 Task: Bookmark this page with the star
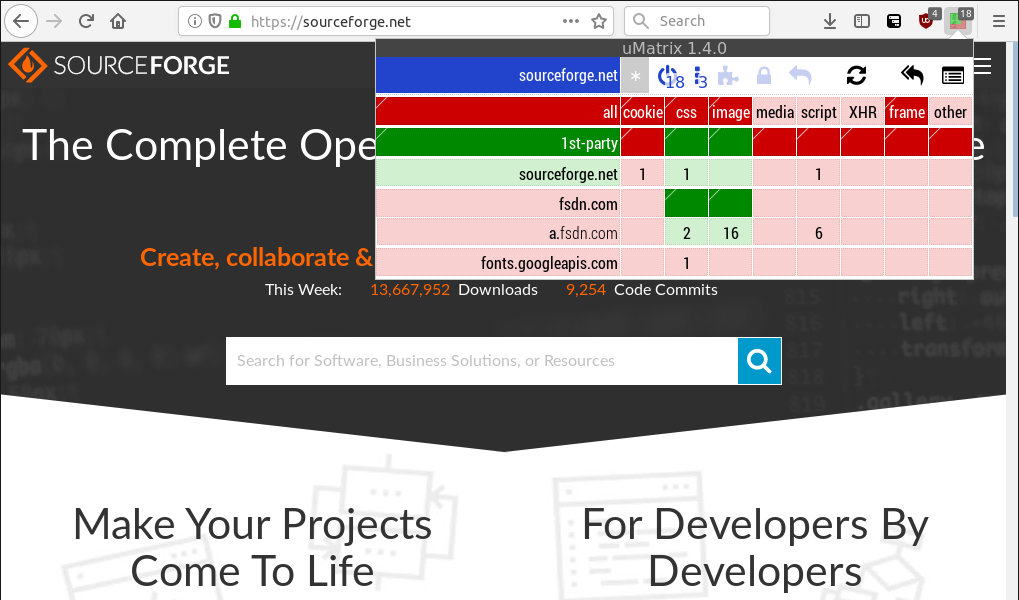(599, 21)
